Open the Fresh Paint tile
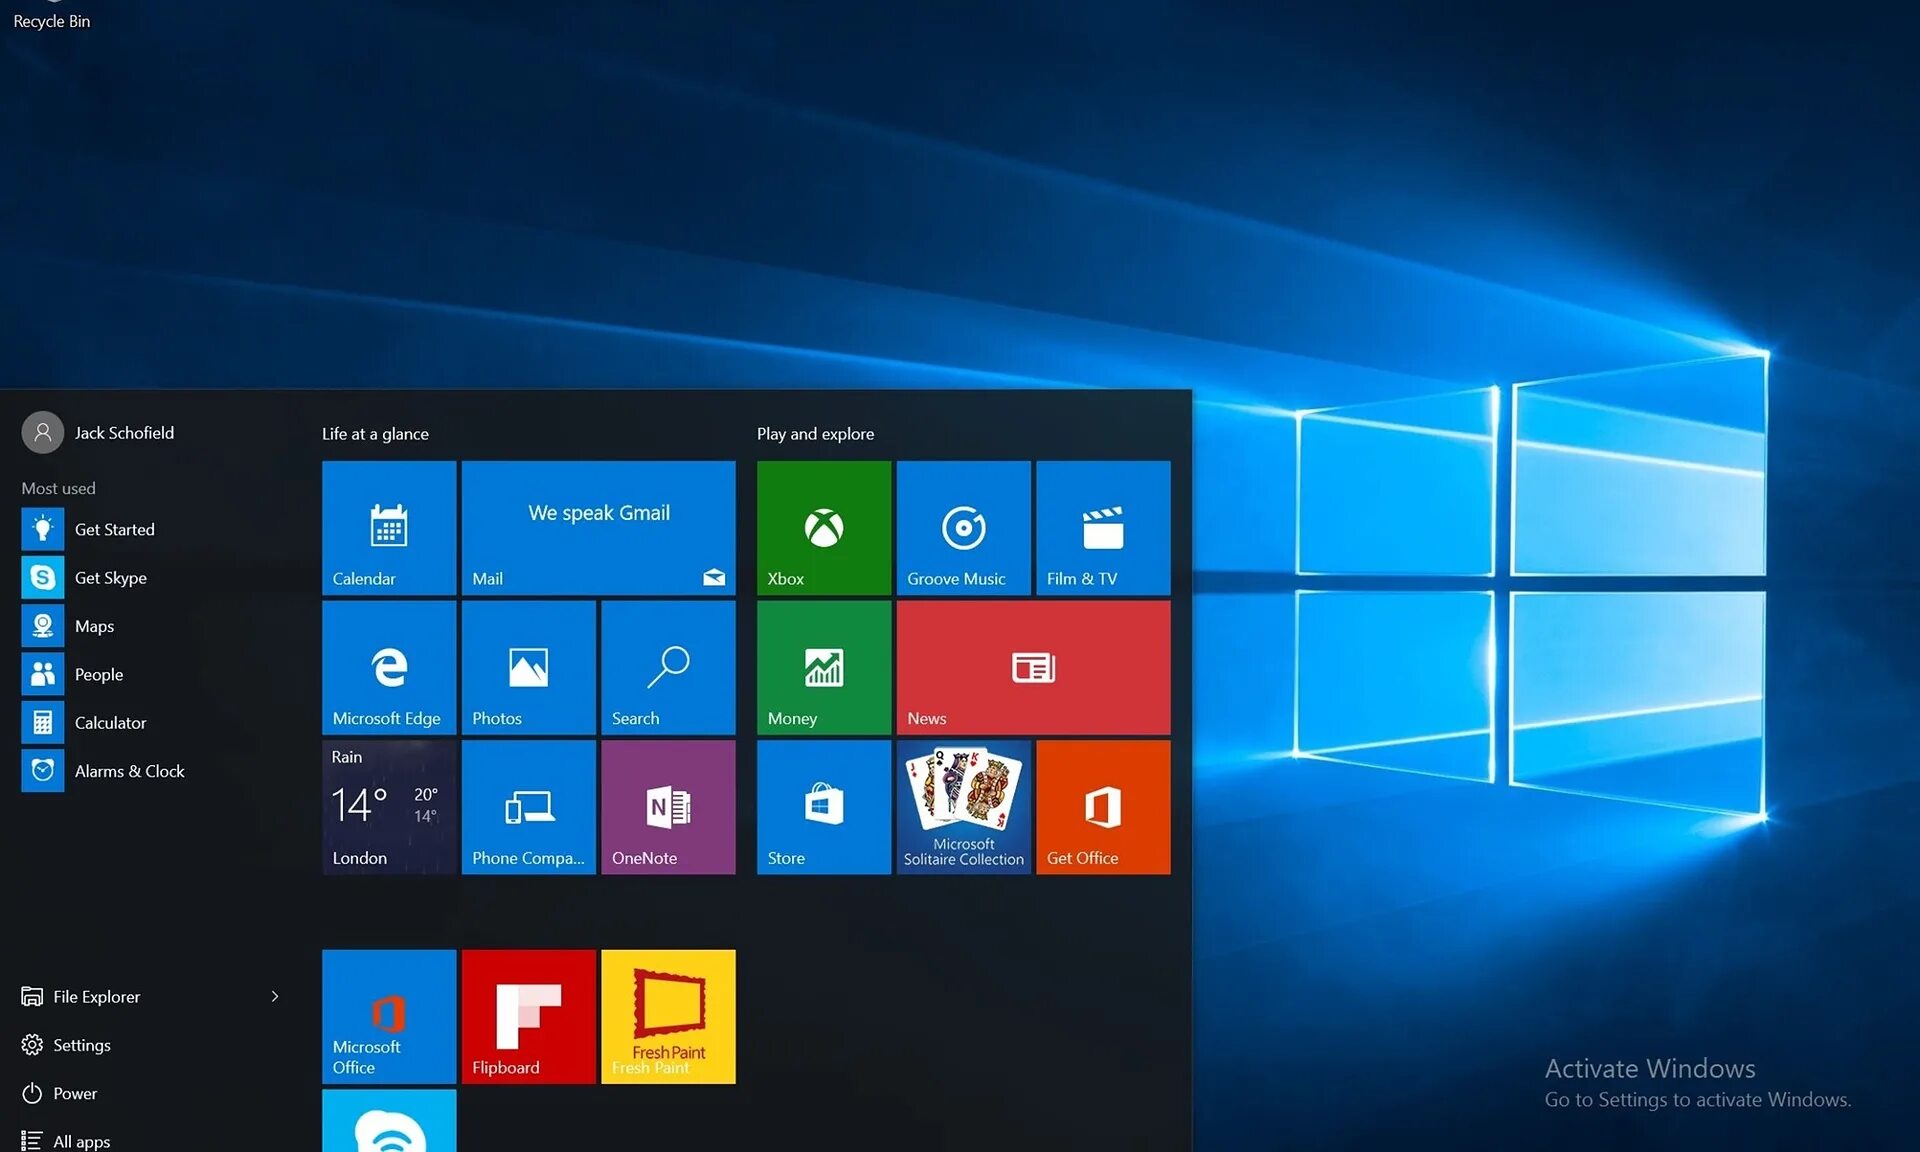This screenshot has width=1920, height=1152. 668,1016
